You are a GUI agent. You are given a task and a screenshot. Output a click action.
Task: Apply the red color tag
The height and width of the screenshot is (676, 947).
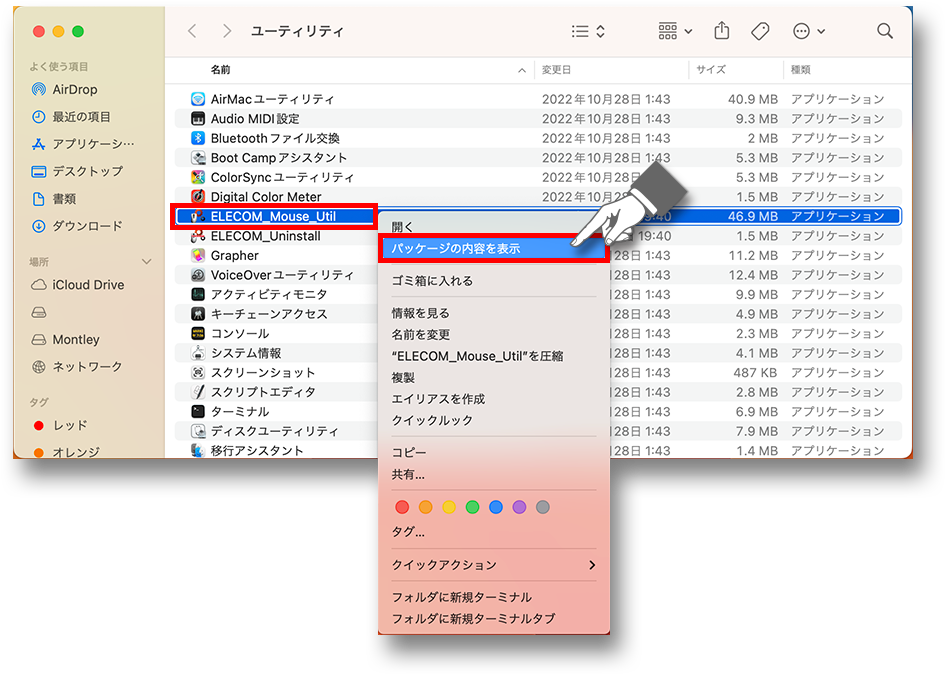(x=402, y=507)
